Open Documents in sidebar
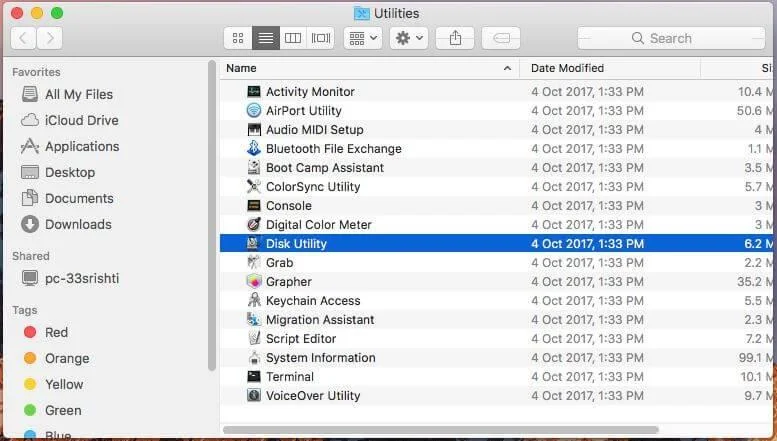The height and width of the screenshot is (441, 777). [68, 198]
